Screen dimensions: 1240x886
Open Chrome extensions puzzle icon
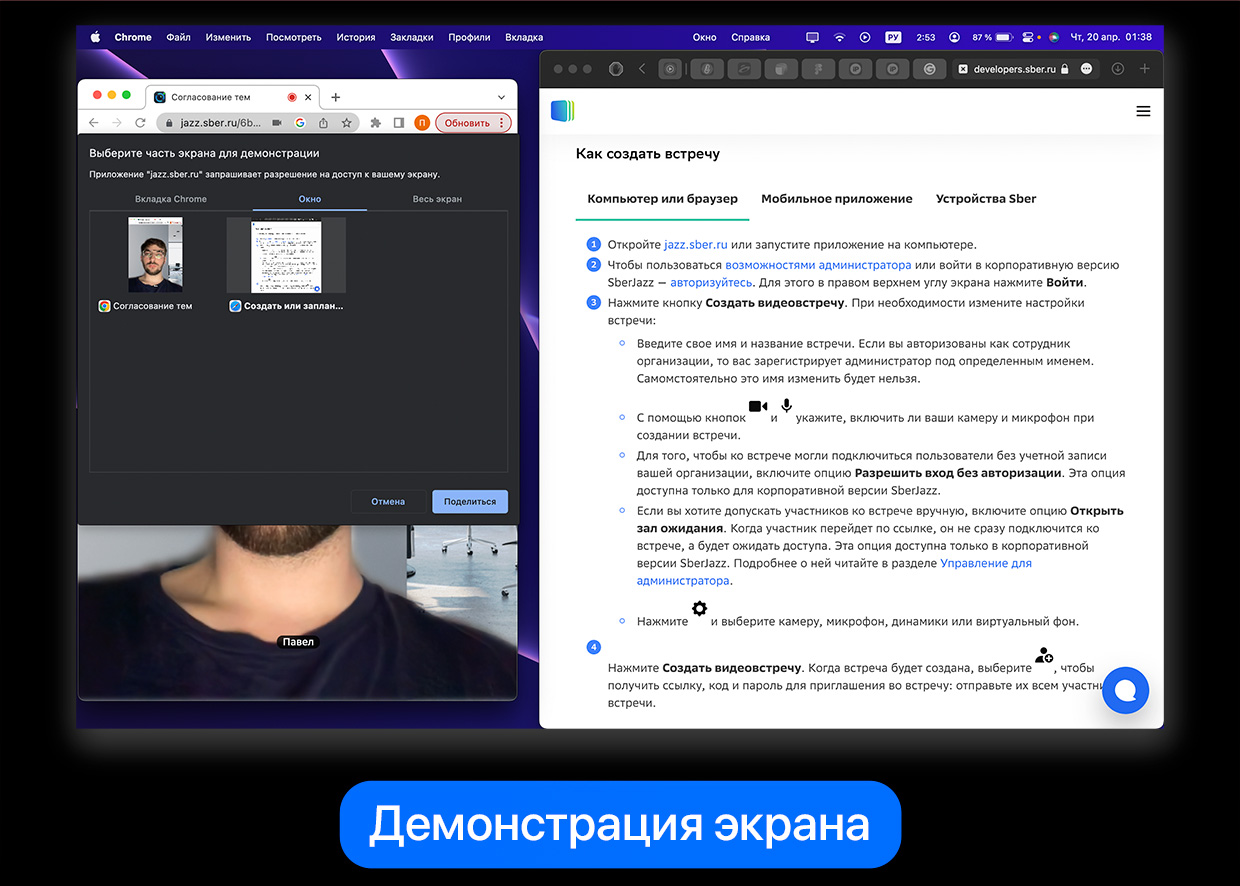point(375,123)
